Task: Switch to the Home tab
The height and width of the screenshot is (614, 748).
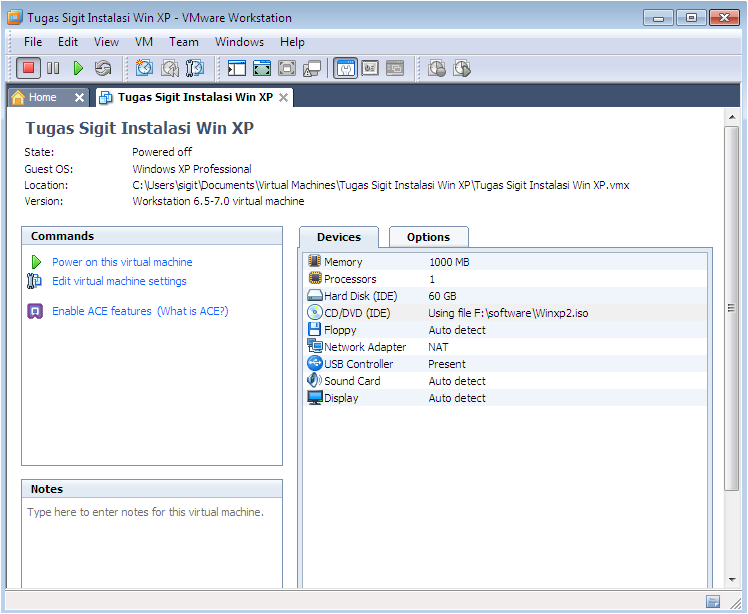Action: click(x=42, y=97)
